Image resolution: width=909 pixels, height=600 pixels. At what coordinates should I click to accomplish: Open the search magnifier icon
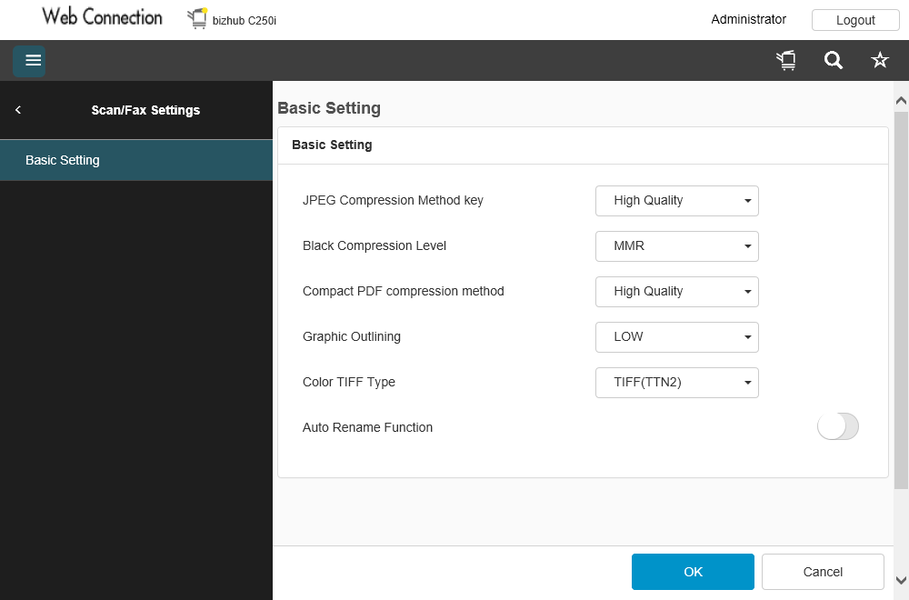coord(833,61)
